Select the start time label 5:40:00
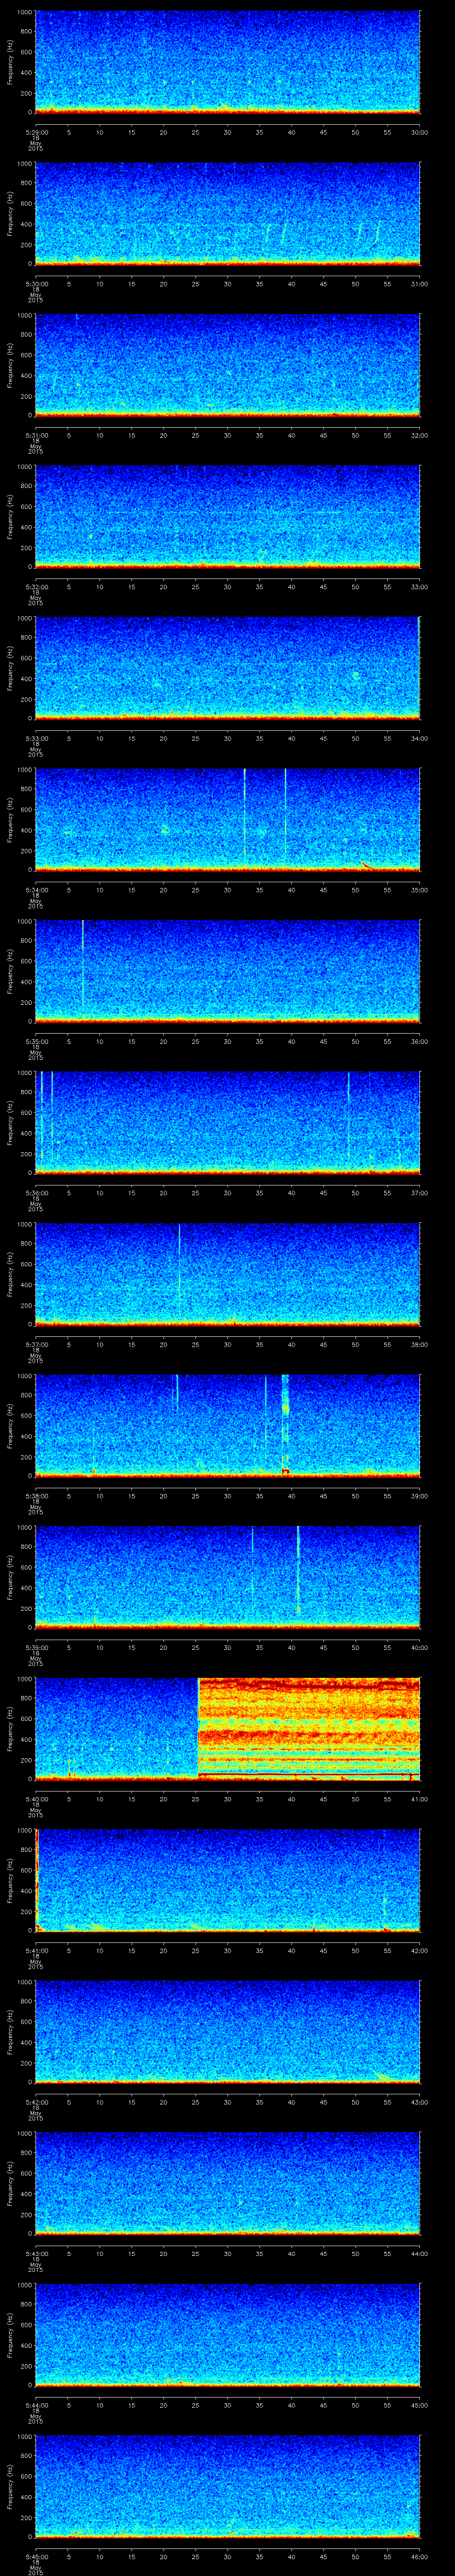 [36, 1799]
